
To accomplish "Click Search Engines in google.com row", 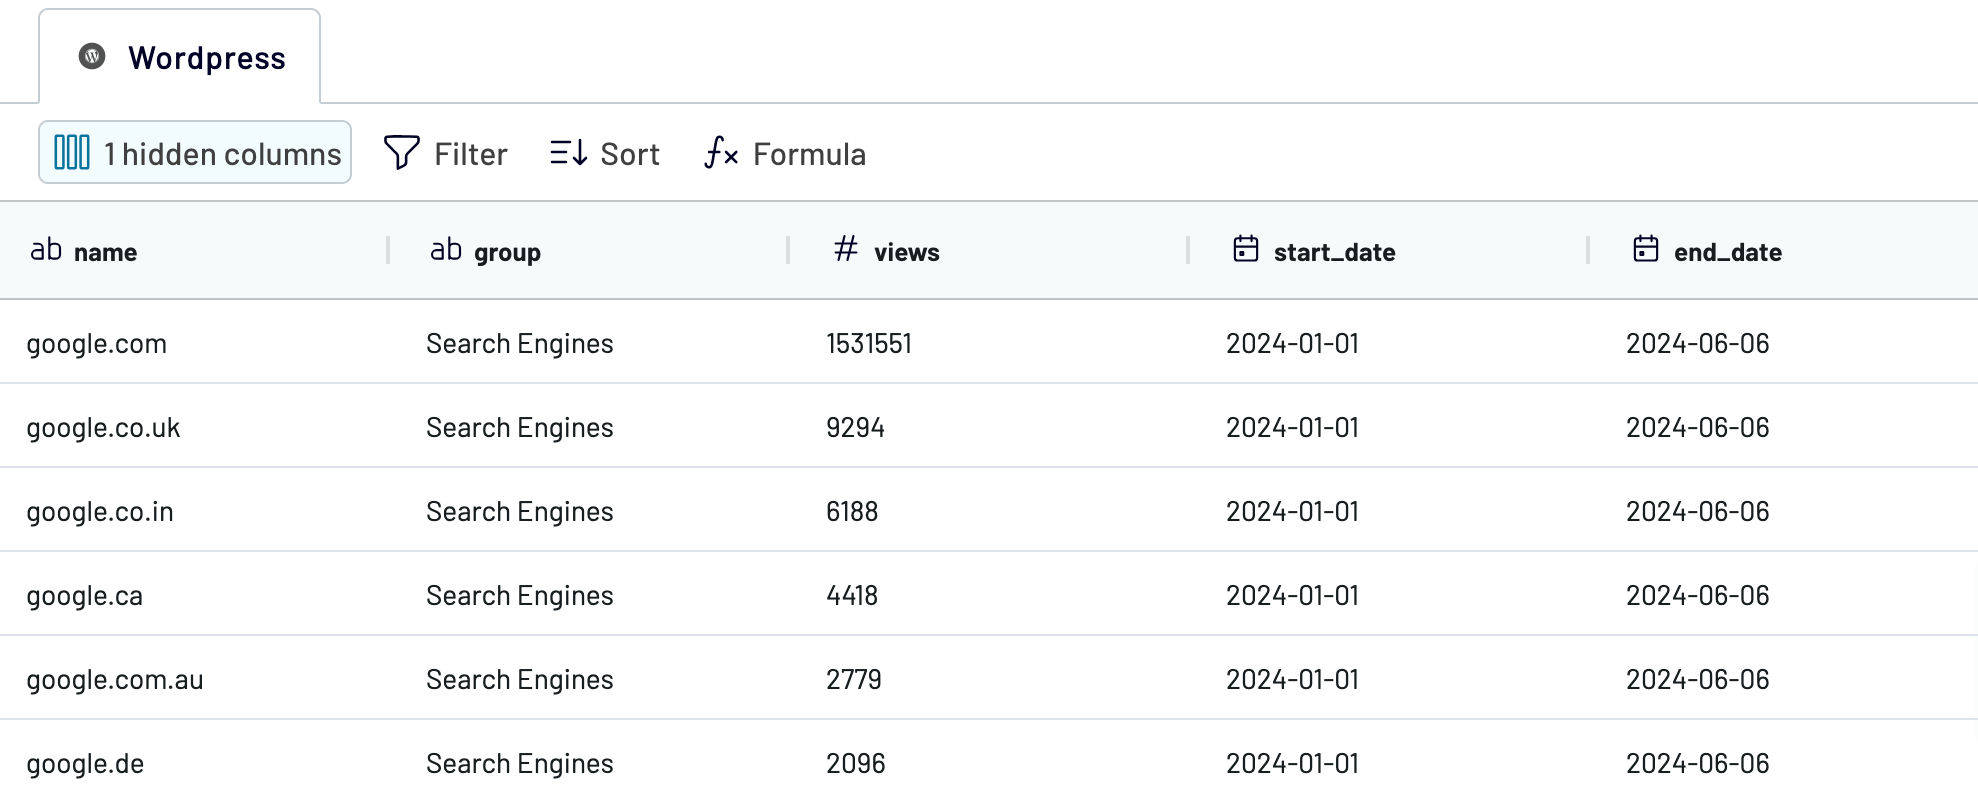I will coord(520,344).
